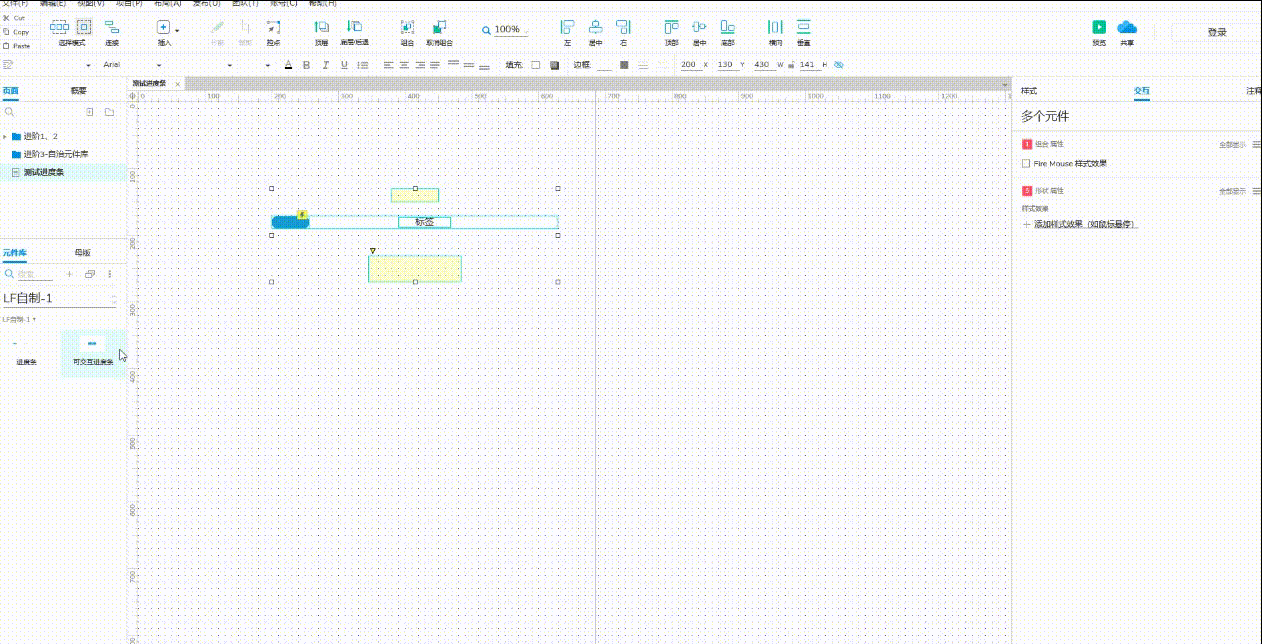Viewport: 1262px width, 644px height.
Task: Enable Fire Mouse 样式效果 checkbox
Action: point(1026,163)
